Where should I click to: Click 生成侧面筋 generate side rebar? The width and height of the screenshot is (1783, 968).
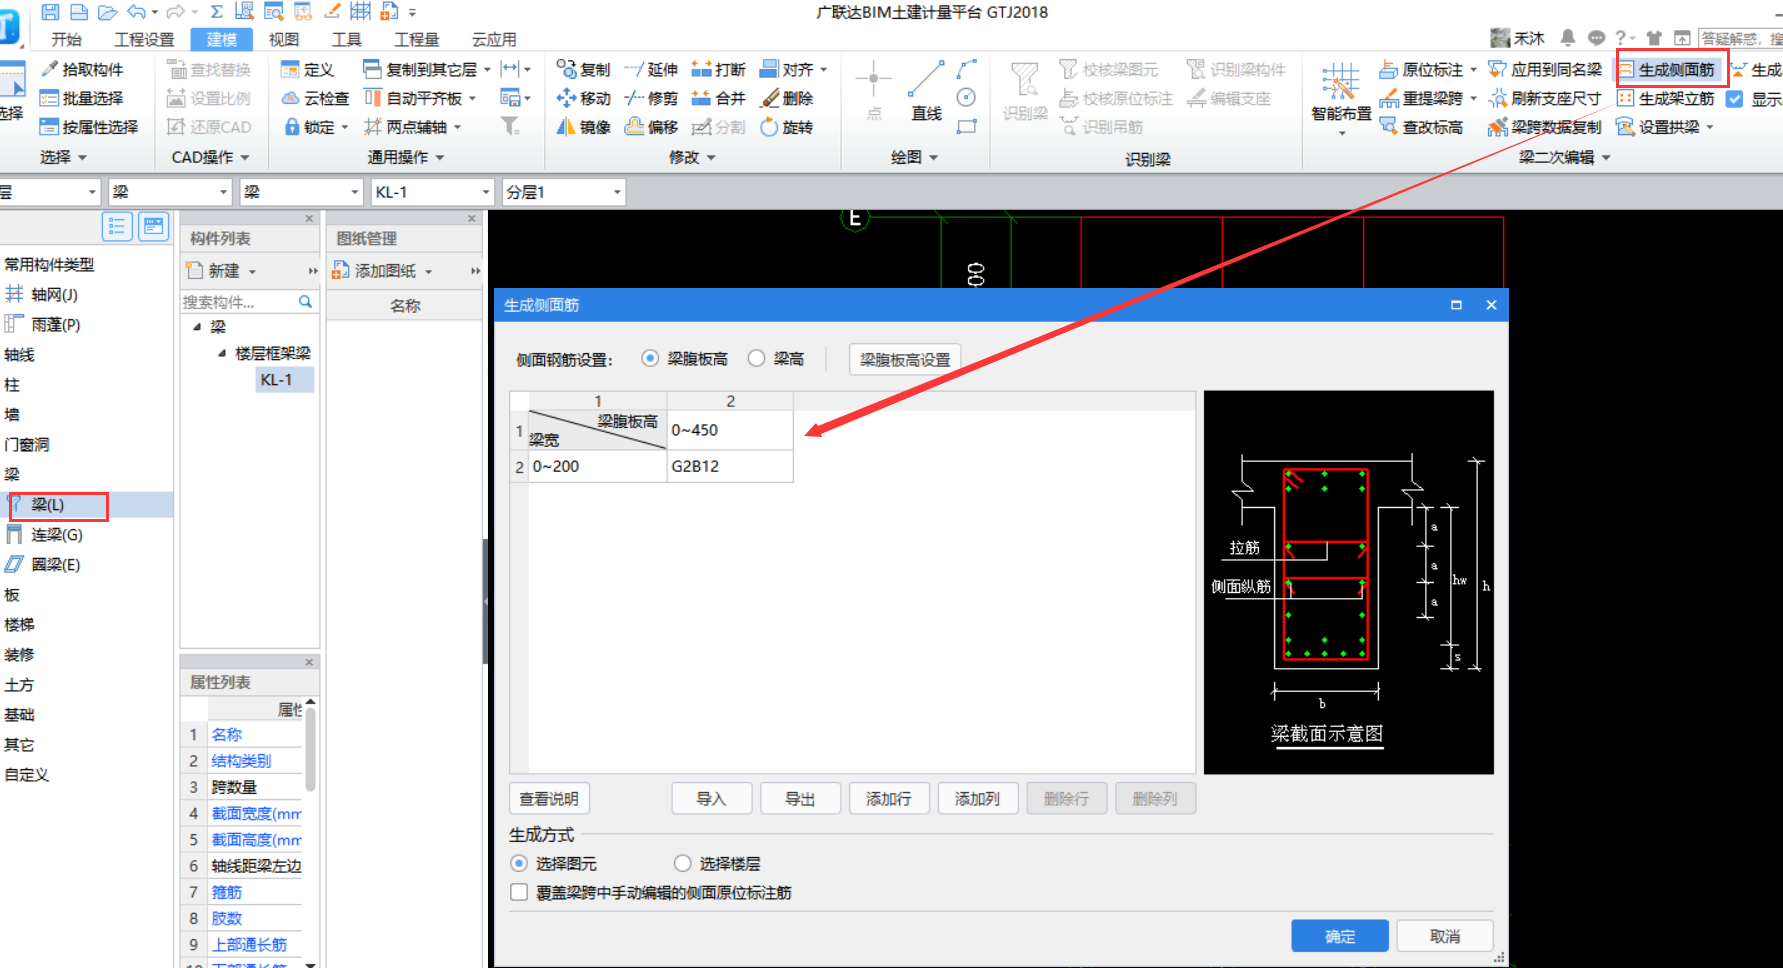[1667, 69]
